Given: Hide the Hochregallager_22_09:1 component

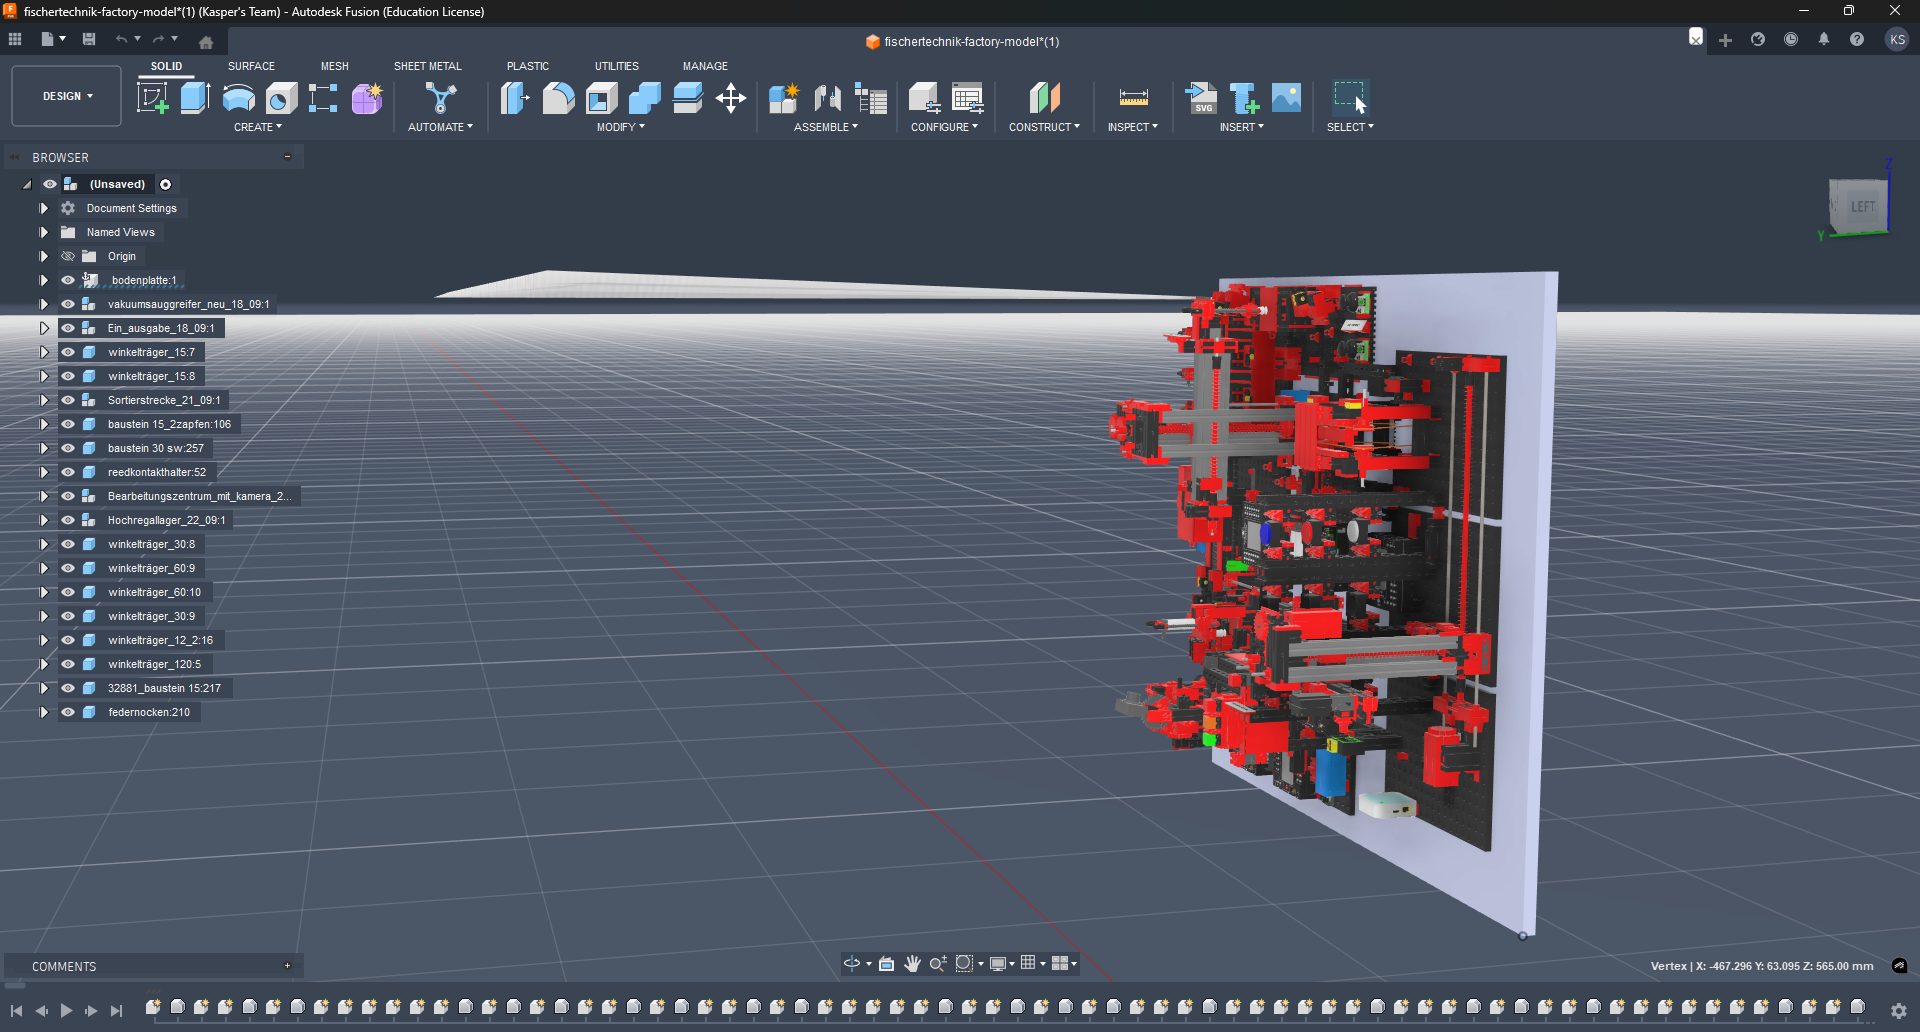Looking at the screenshot, I should pyautogui.click(x=67, y=520).
